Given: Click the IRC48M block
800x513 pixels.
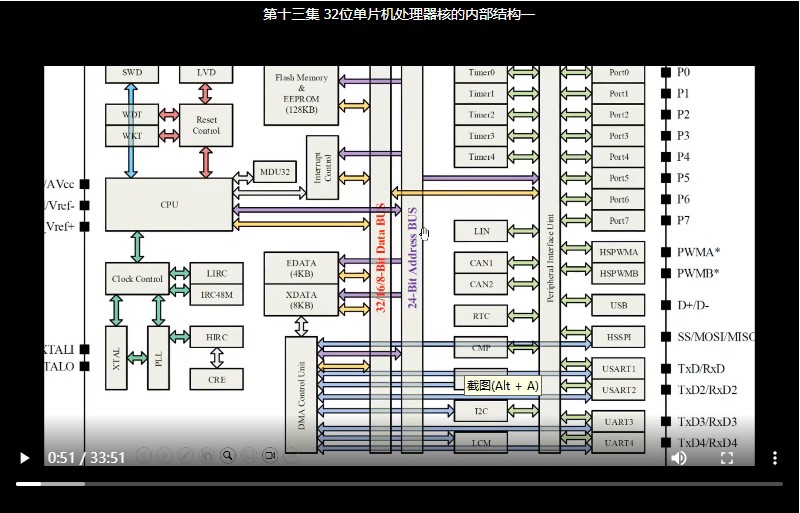Looking at the screenshot, I should (217, 295).
